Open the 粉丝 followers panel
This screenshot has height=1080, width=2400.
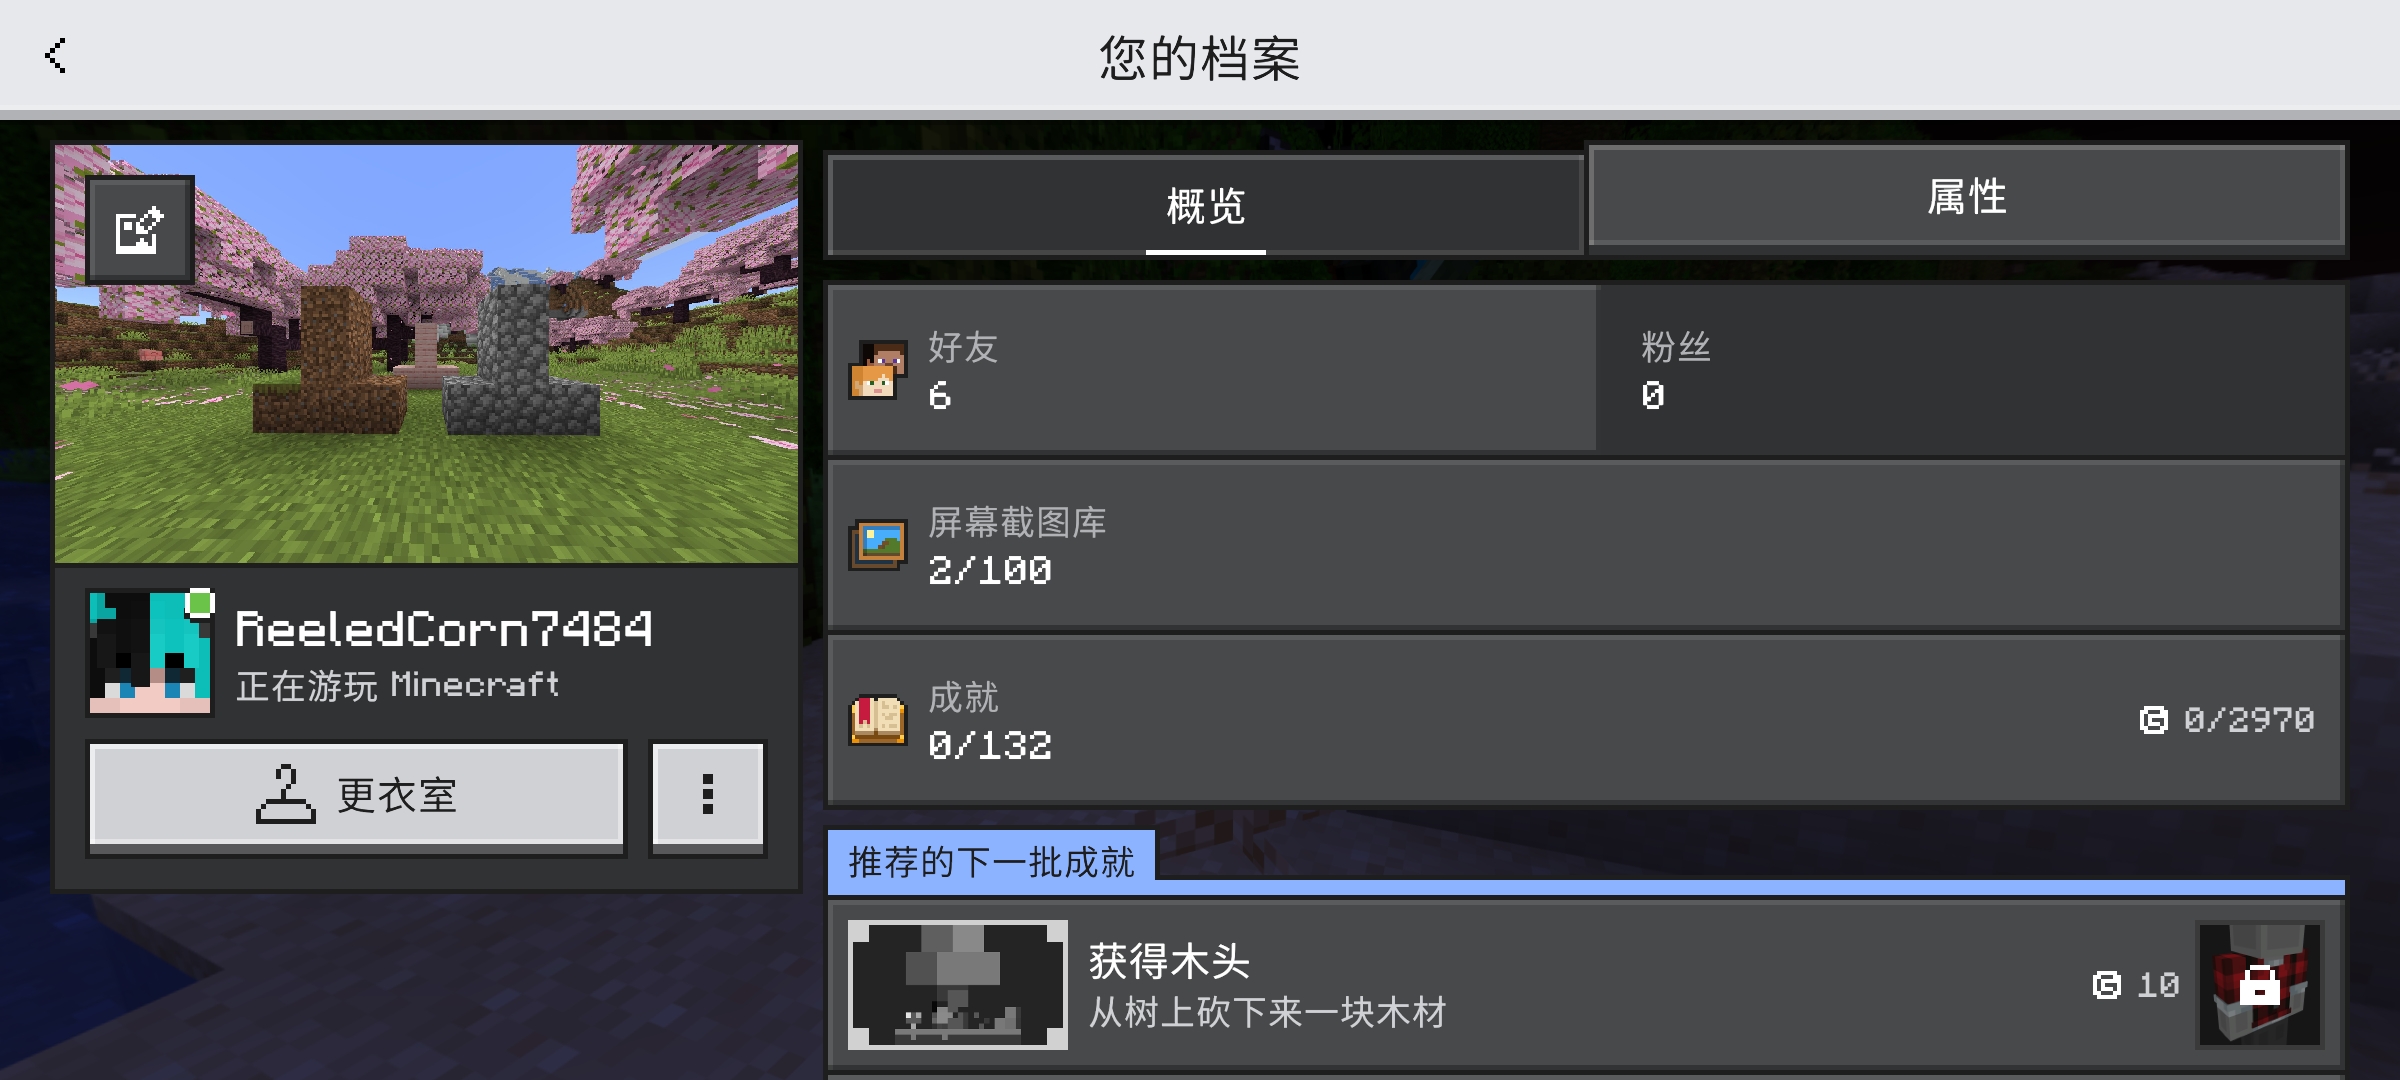click(x=1970, y=370)
